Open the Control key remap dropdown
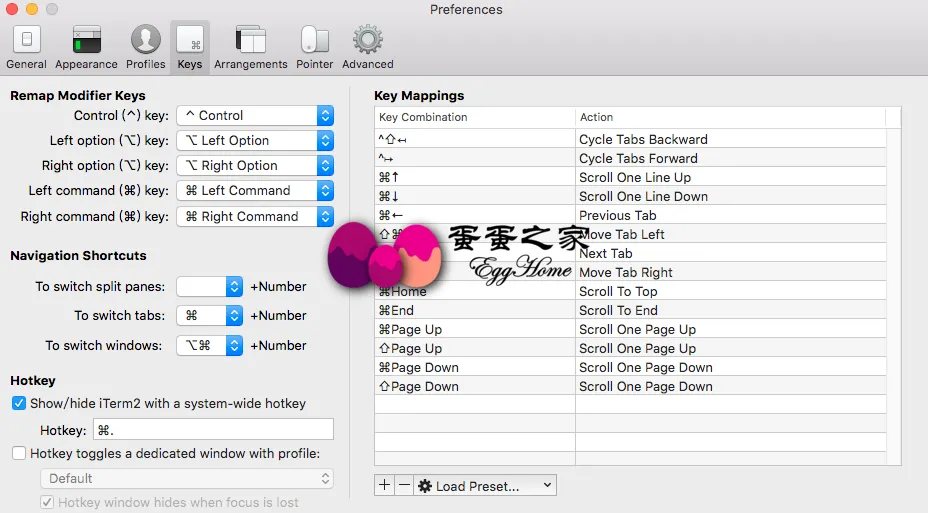This screenshot has height=513, width=928. [x=255, y=115]
